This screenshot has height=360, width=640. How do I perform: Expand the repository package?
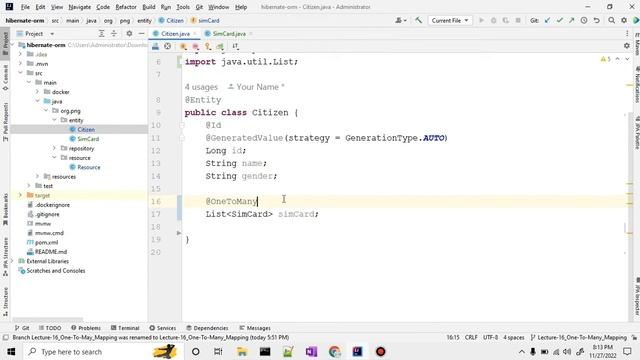[x=54, y=148]
